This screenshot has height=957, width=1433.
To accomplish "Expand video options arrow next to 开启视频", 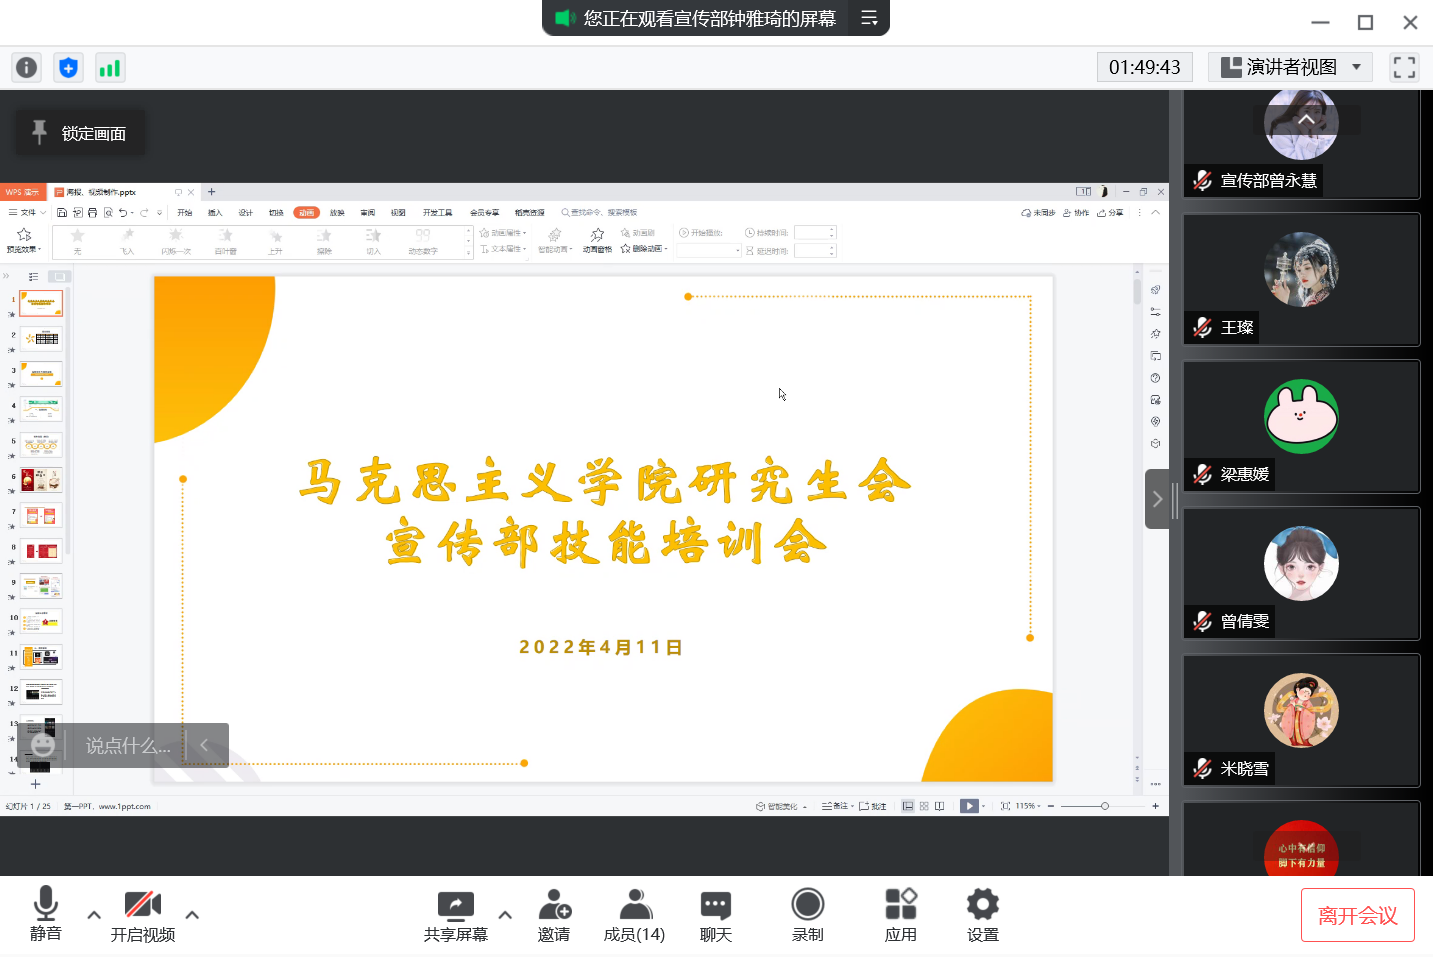I will point(192,914).
